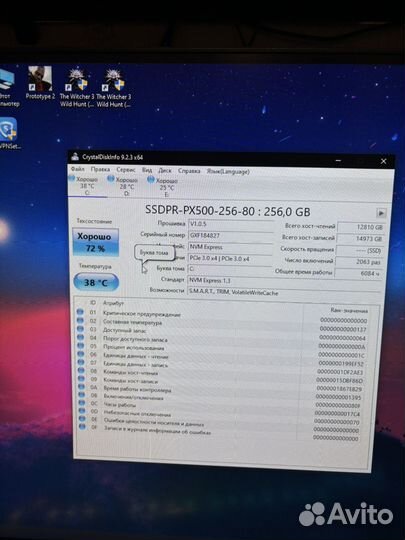Image resolution: width=405 pixels, height=540 pixels.
Task: Click status icon of Небезопасные отключения row
Action: point(82,411)
